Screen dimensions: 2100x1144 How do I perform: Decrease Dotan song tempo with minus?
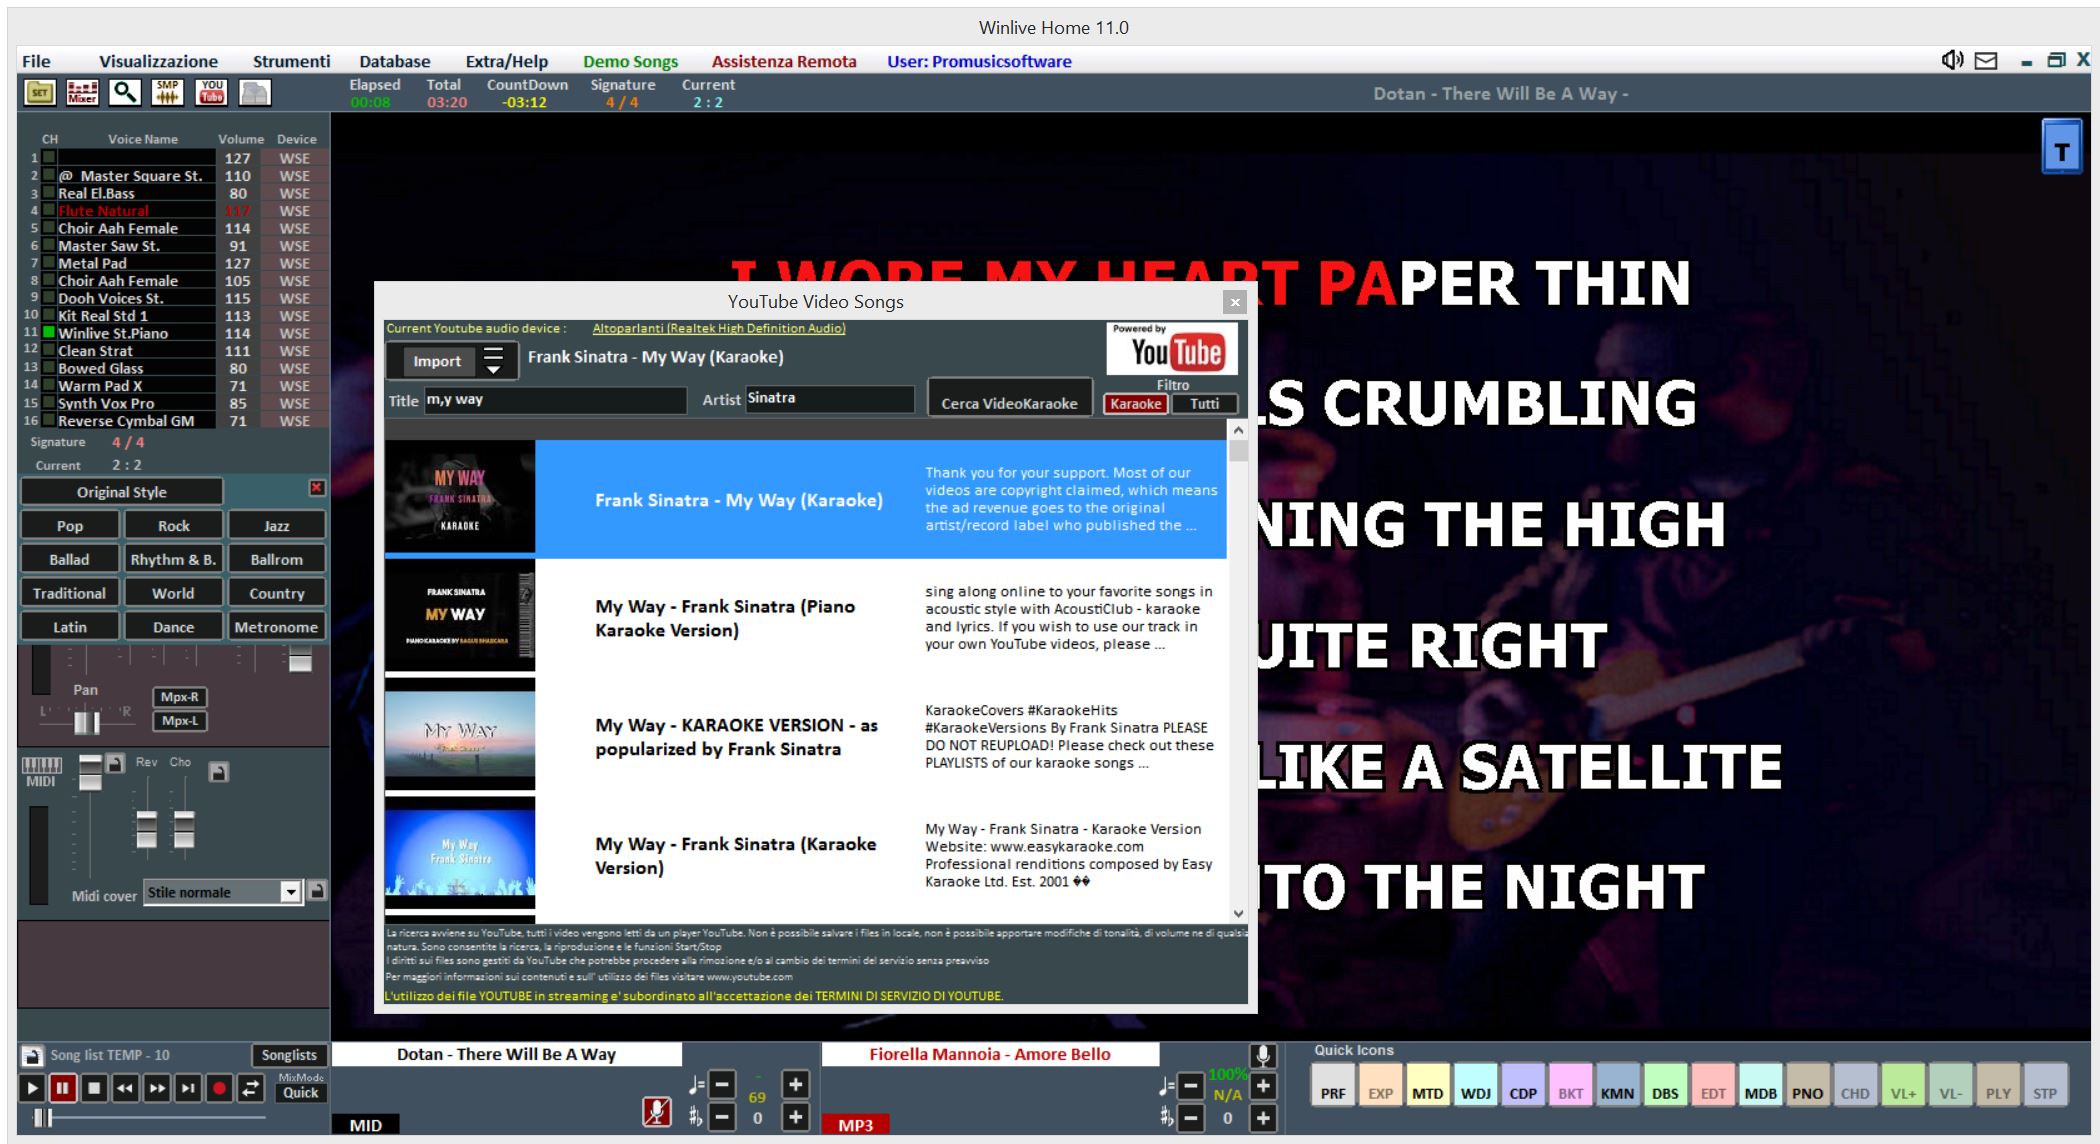click(722, 1084)
